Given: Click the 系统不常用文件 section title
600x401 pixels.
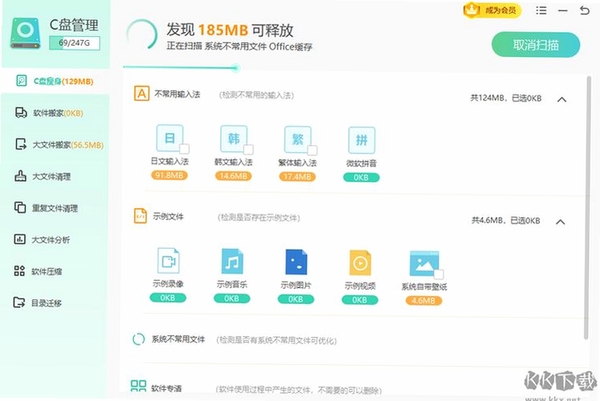Looking at the screenshot, I should pos(178,339).
